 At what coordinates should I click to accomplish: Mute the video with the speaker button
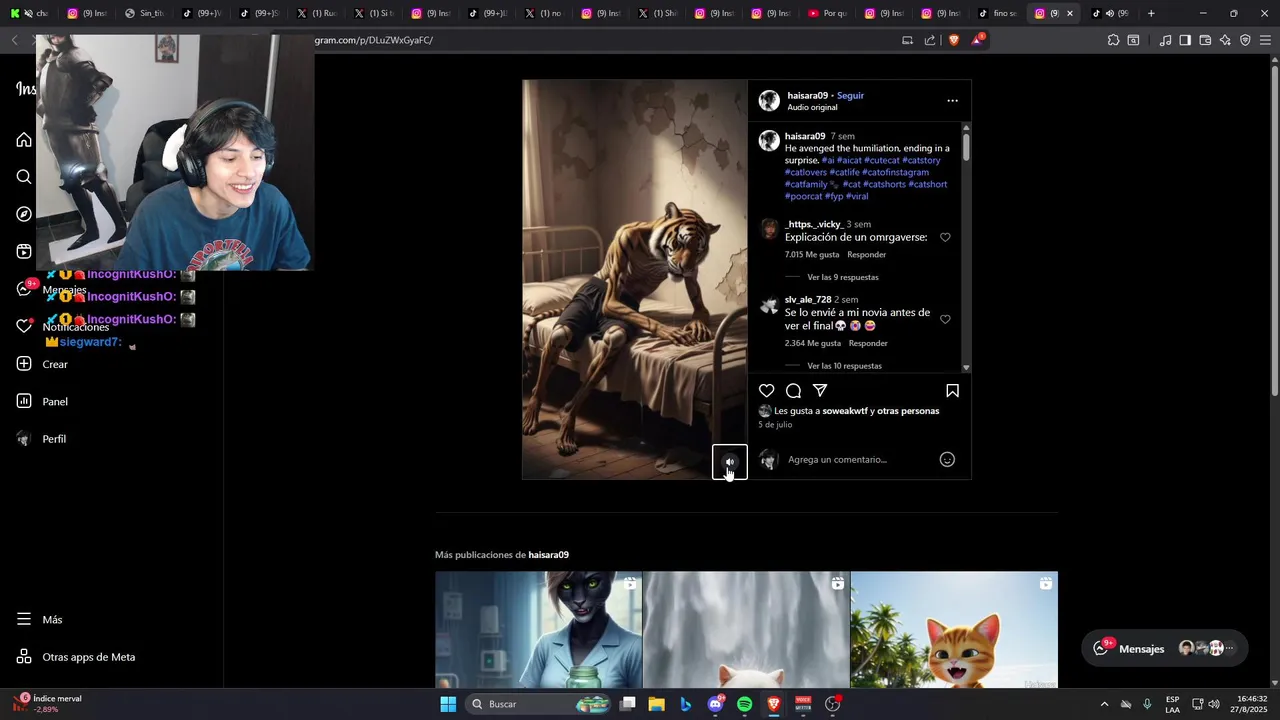(x=730, y=462)
